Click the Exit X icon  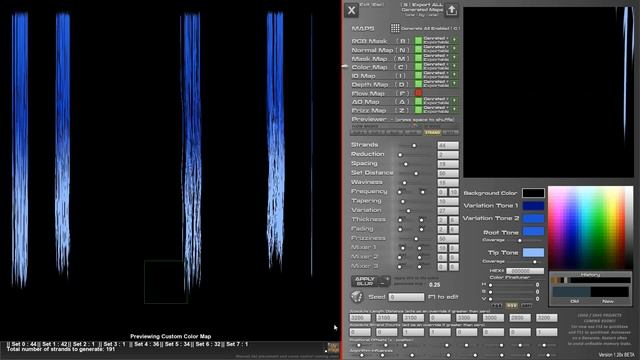point(351,10)
